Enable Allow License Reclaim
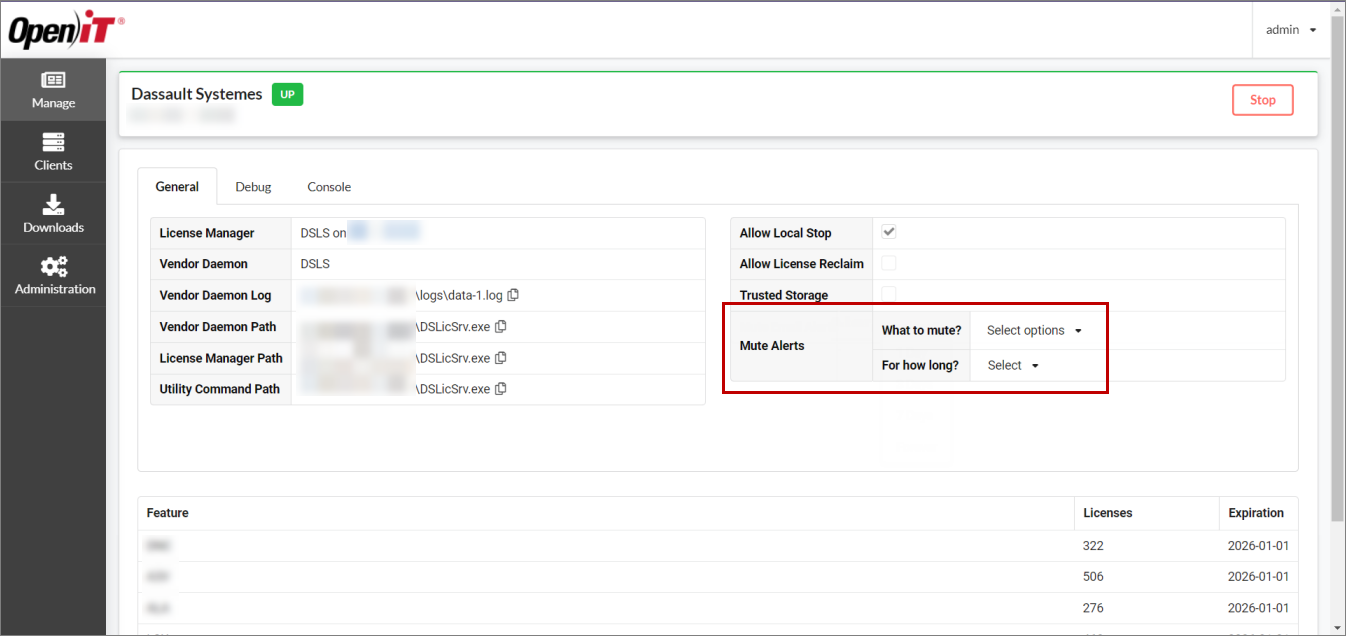 tap(888, 263)
